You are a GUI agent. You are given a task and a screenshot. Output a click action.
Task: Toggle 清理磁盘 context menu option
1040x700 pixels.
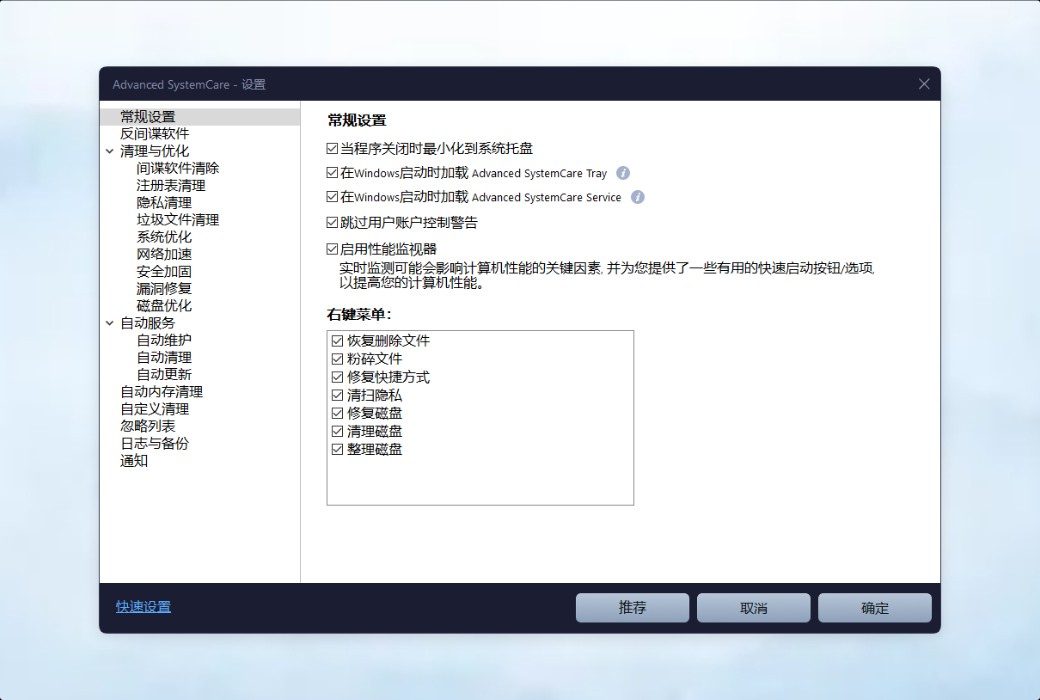pyautogui.click(x=338, y=431)
